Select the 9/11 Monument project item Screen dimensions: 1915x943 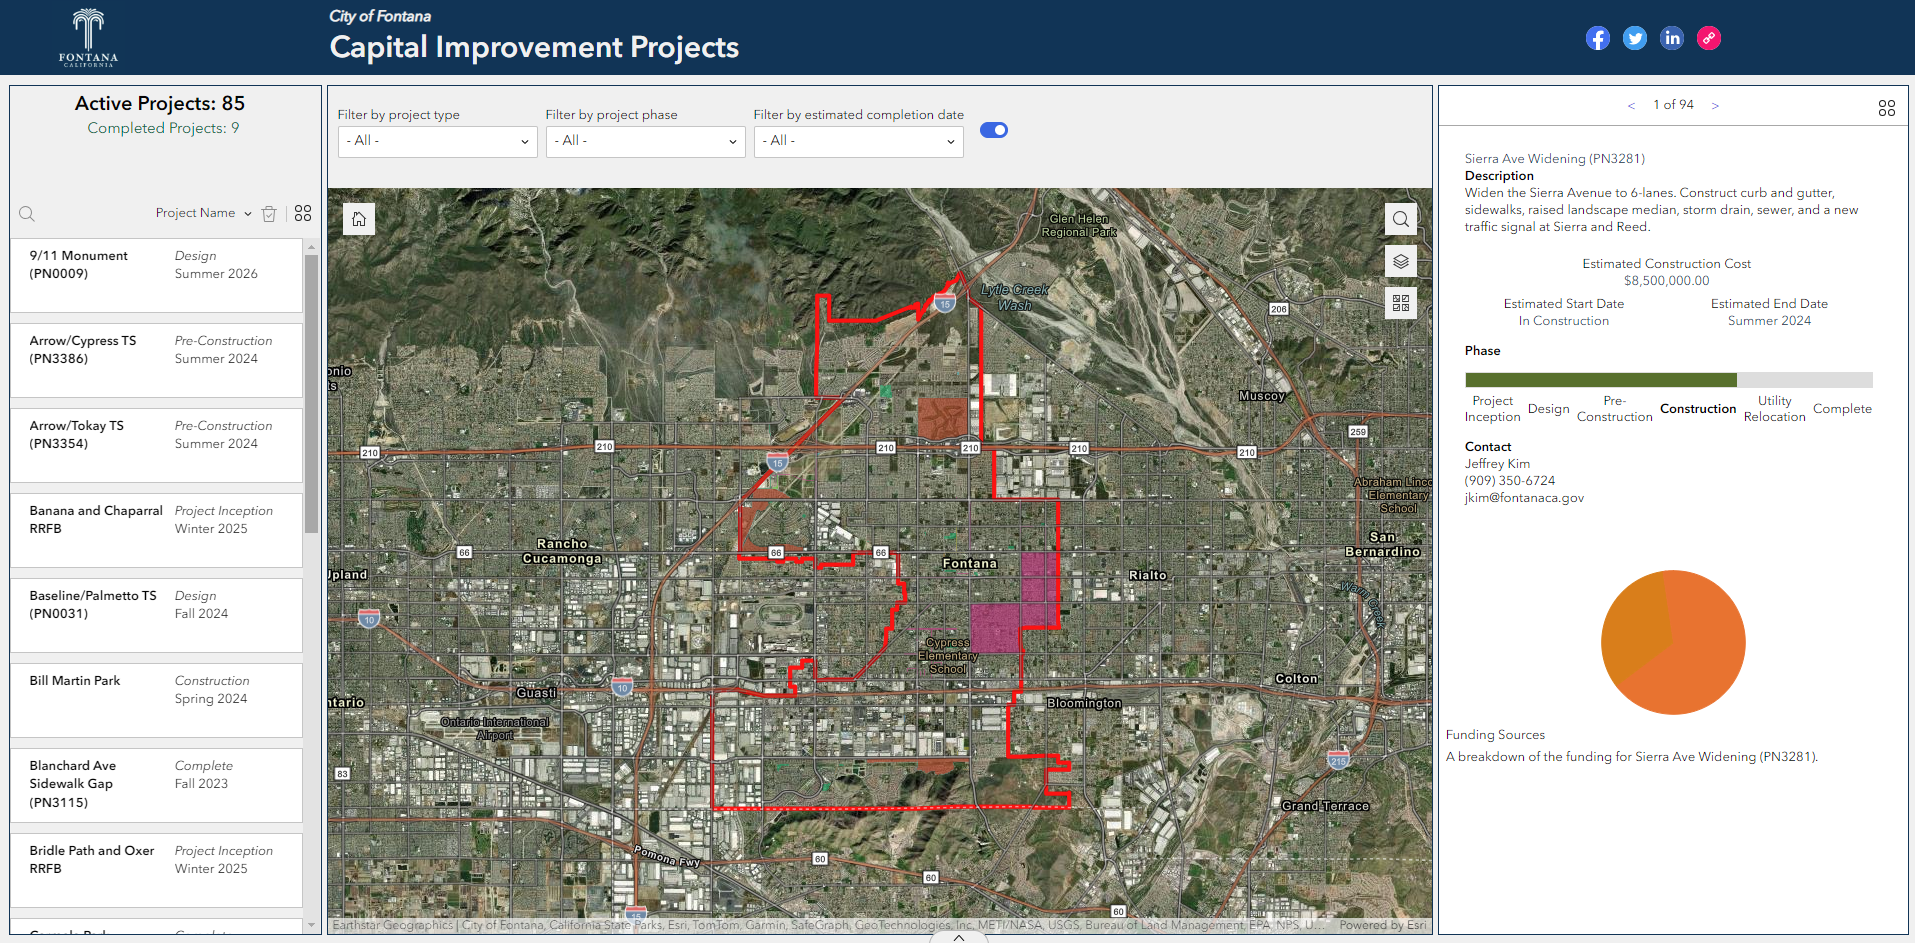[156, 275]
